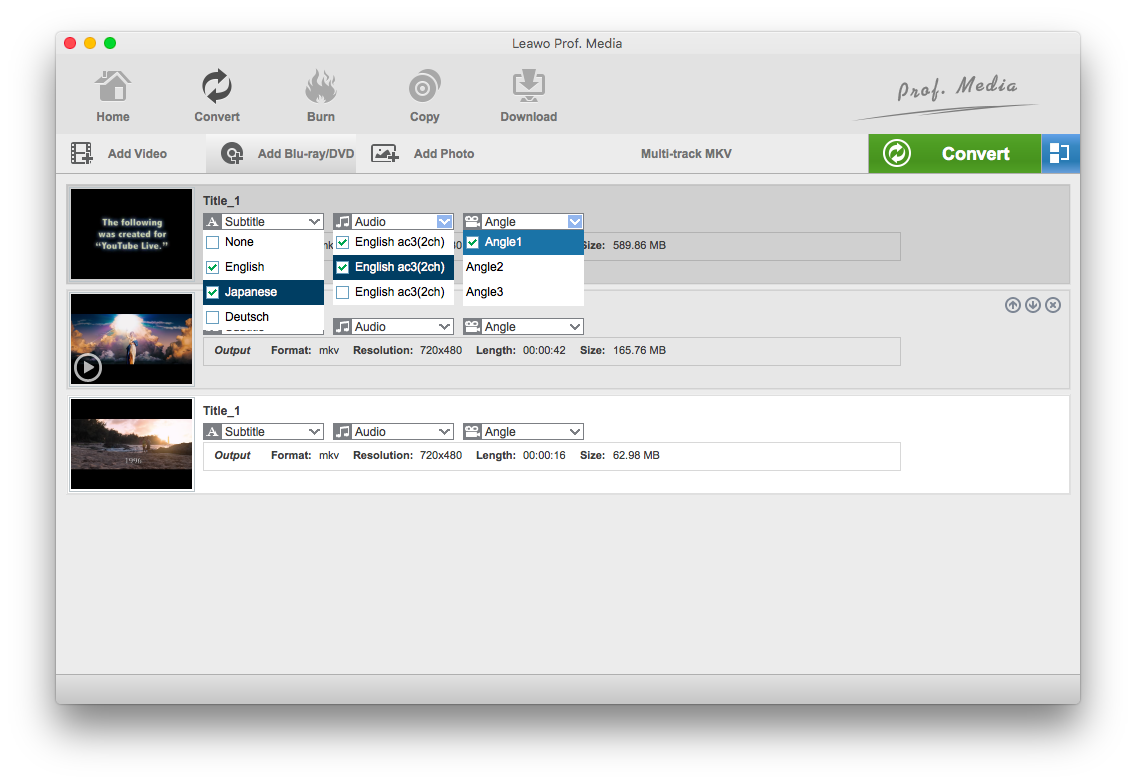Viewport: 1136px width, 784px height.
Task: Uncheck the English subtitle checkbox
Action: coord(212,267)
